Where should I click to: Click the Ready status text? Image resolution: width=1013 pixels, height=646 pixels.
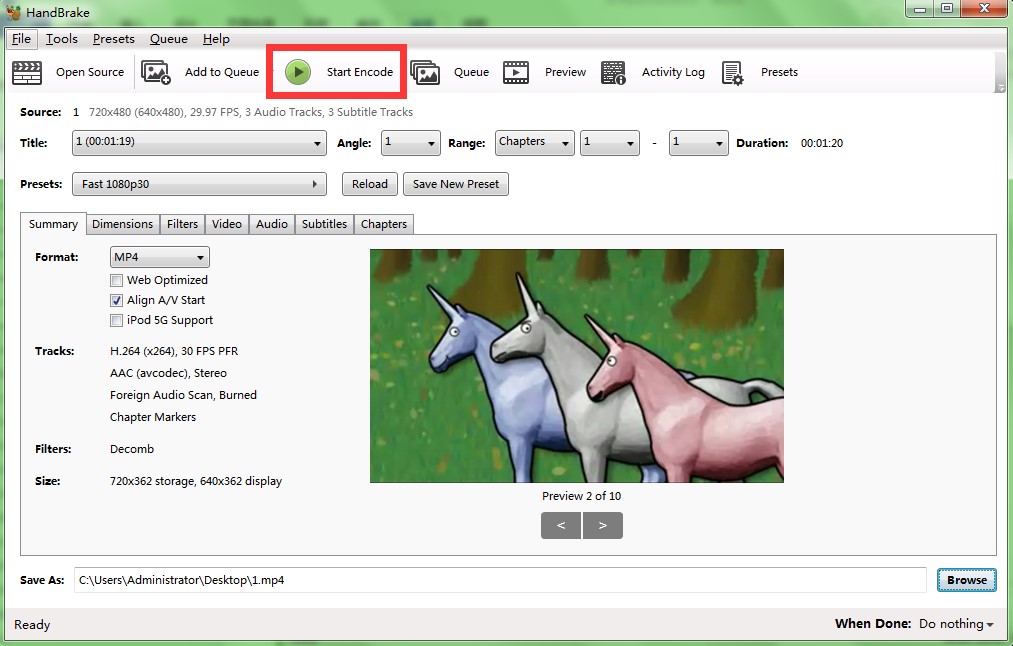tap(32, 625)
